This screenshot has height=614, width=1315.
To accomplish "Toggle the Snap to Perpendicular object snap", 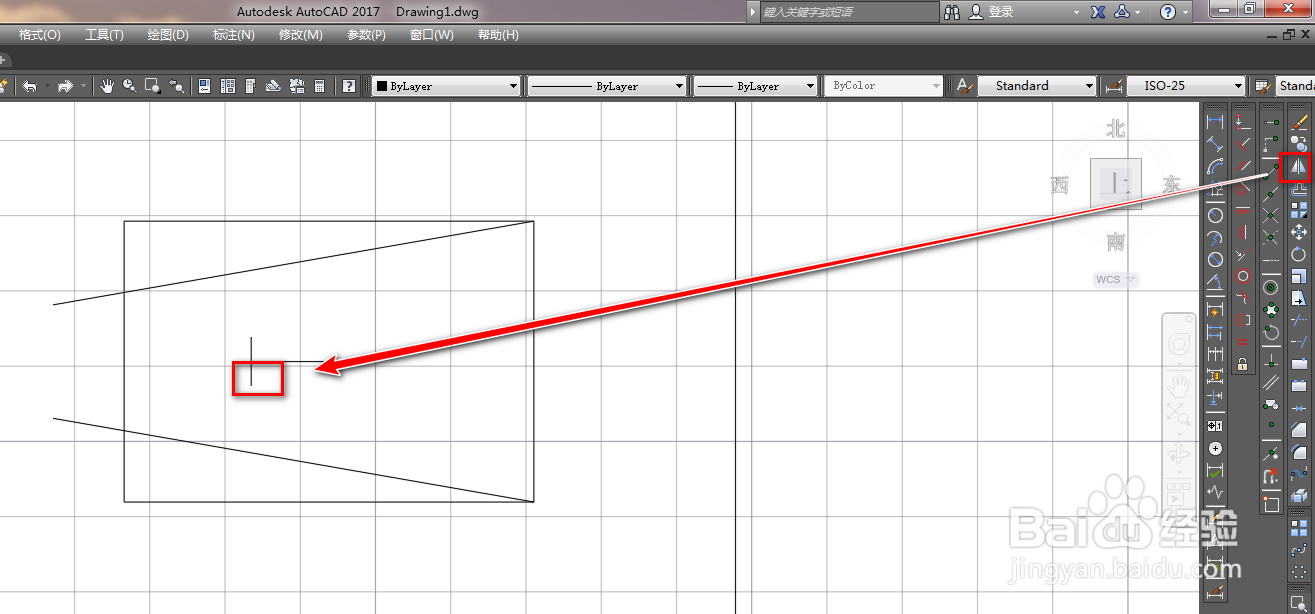I will pyautogui.click(x=1271, y=359).
